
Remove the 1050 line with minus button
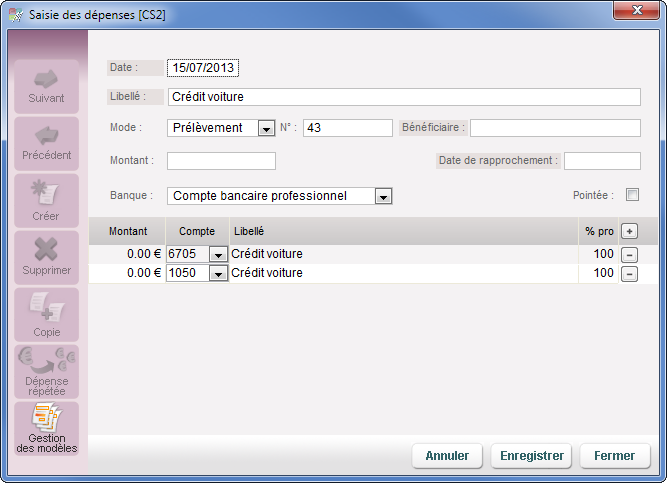[x=629, y=273]
